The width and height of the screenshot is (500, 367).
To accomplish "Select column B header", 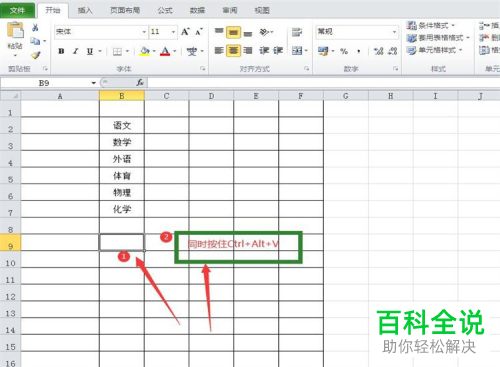I will point(122,96).
